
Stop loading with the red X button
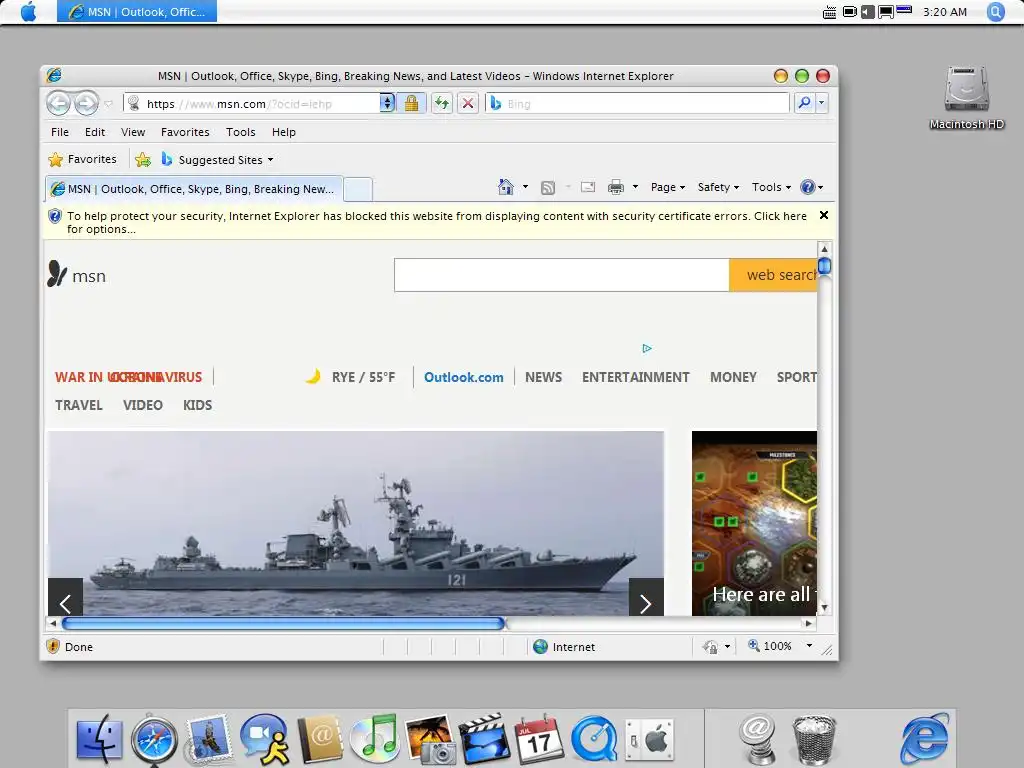[468, 103]
